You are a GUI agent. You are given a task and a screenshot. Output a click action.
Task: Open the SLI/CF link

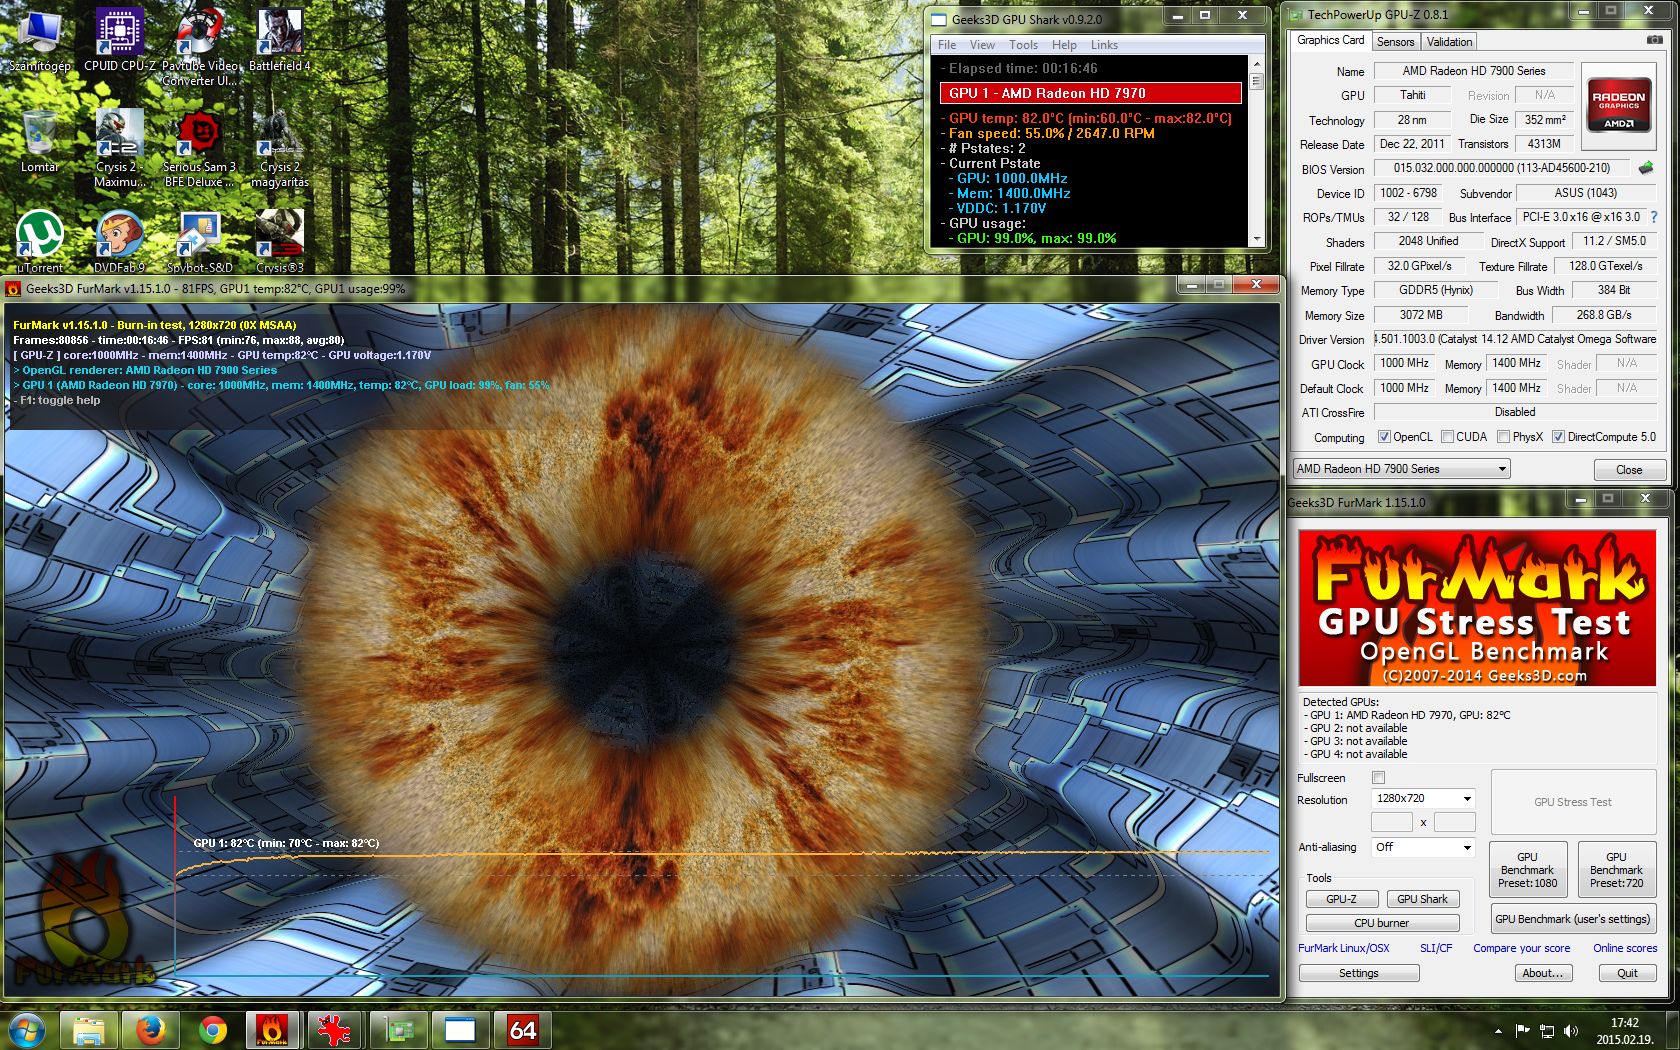(x=1436, y=948)
